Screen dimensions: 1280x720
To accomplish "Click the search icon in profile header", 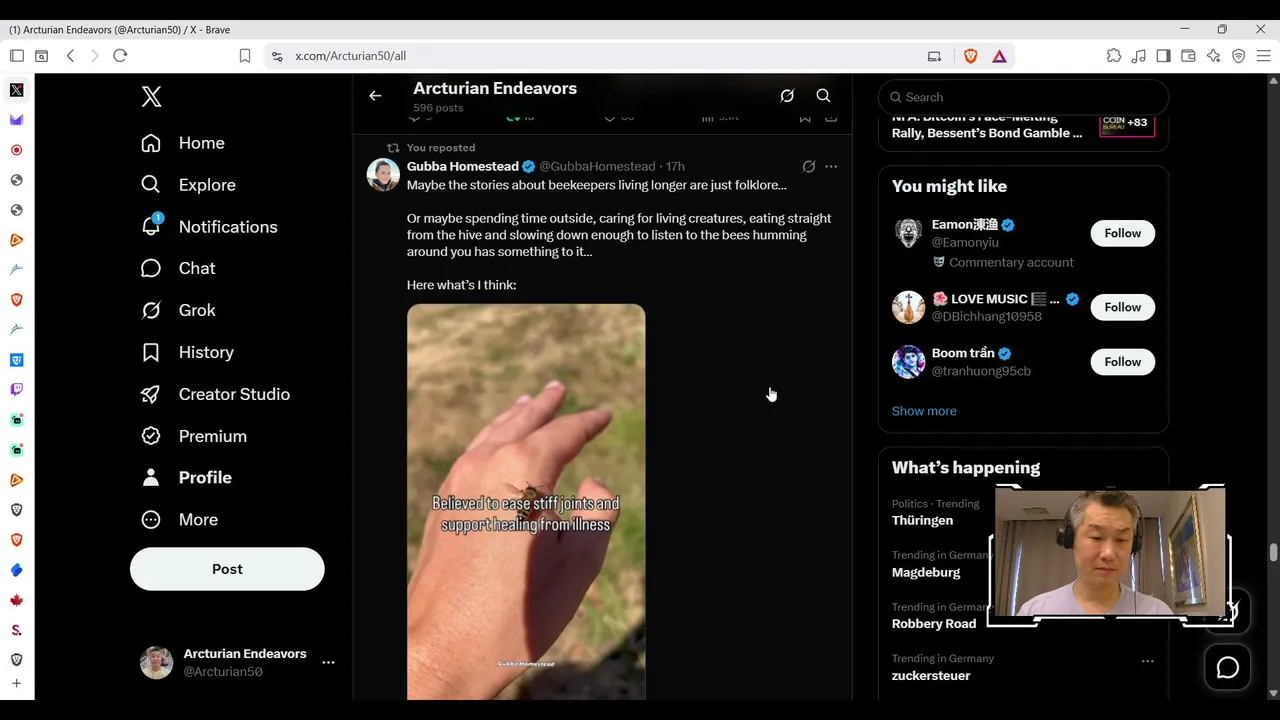I will click(x=823, y=96).
